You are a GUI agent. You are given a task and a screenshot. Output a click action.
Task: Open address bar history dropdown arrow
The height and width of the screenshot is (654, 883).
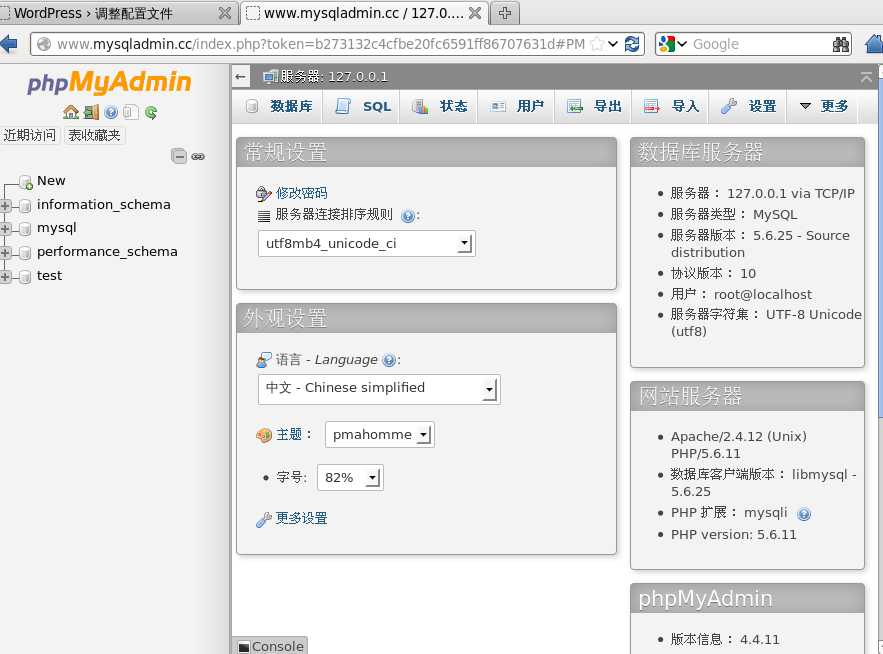[x=613, y=44]
